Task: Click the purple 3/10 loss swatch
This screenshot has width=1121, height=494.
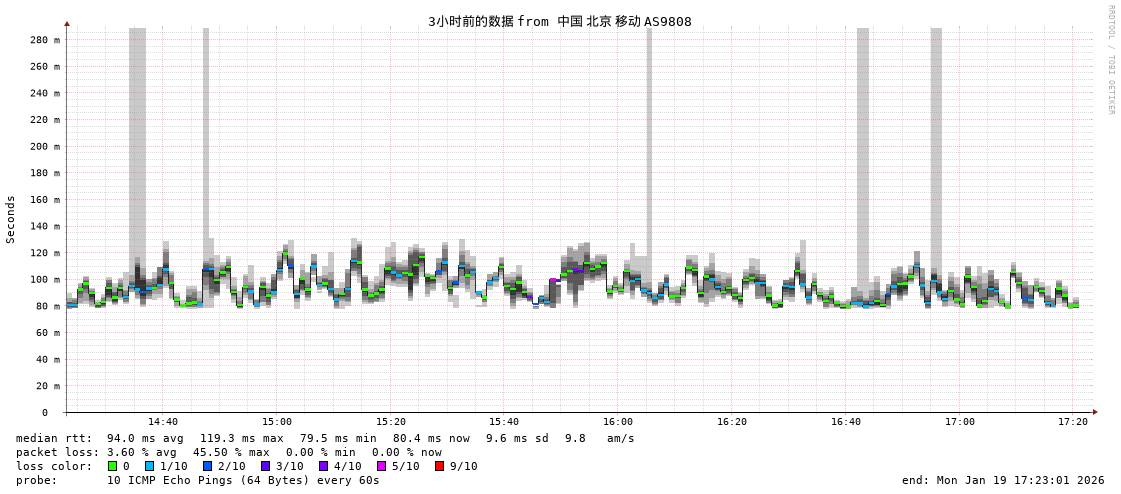Action: point(265,466)
